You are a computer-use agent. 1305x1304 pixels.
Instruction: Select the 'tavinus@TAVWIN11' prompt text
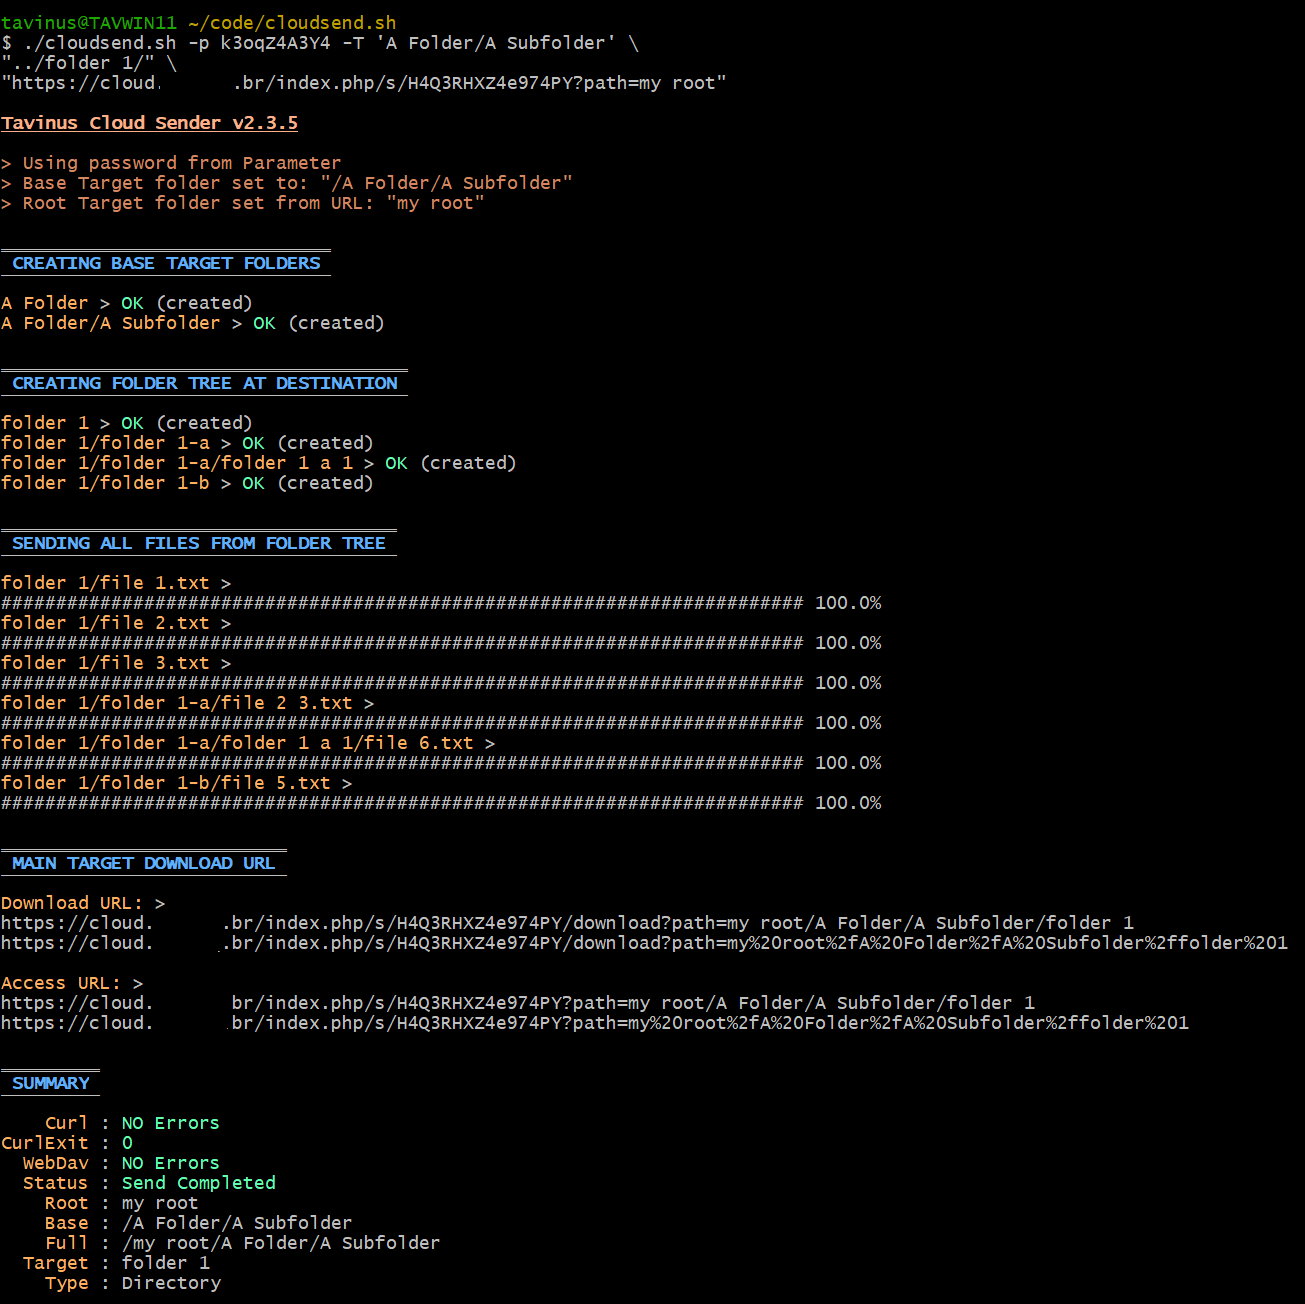pyautogui.click(x=89, y=23)
